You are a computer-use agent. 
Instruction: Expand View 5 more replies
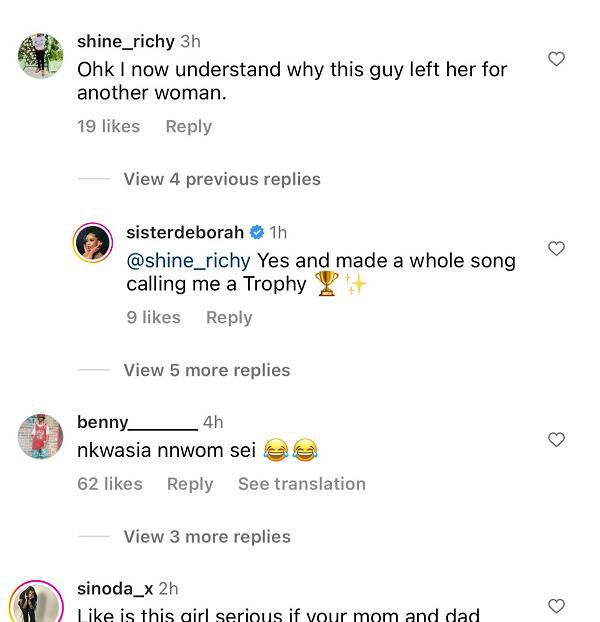[206, 370]
